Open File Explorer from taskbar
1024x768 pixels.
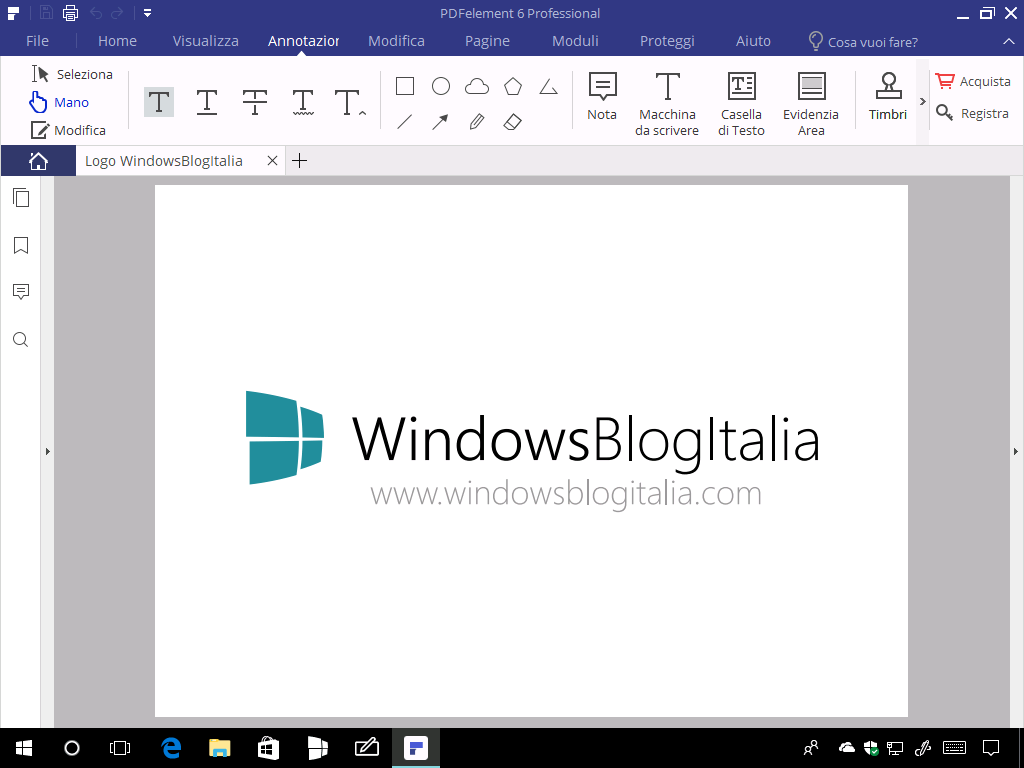click(219, 748)
